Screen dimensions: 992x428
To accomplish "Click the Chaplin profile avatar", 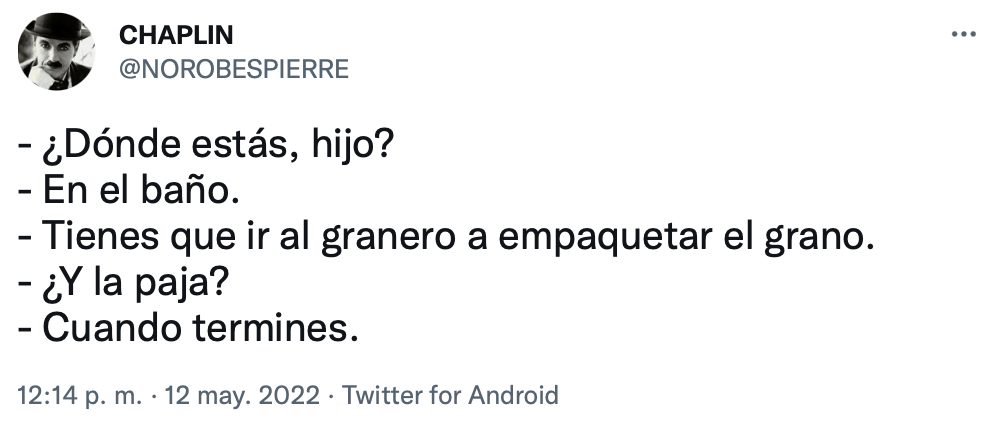I will click(x=56, y=51).
